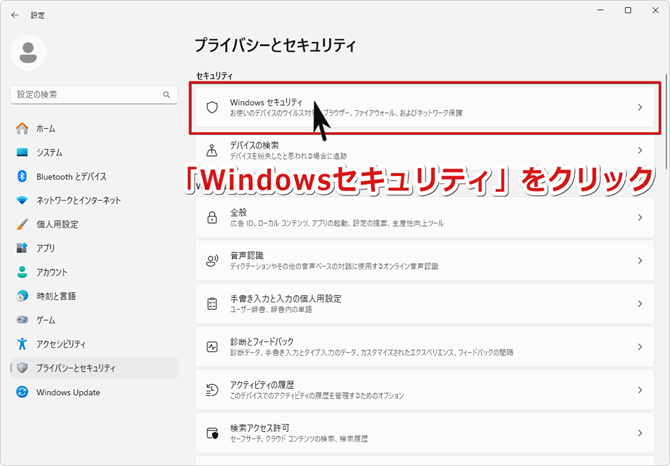Click the 全般 padlock icon
The image size is (670, 466).
coord(212,217)
